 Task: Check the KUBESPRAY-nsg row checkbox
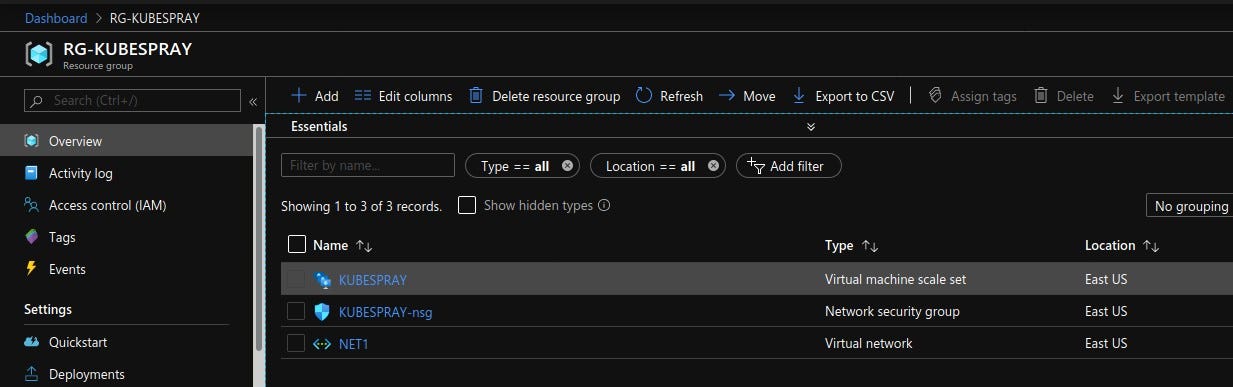[x=296, y=311]
